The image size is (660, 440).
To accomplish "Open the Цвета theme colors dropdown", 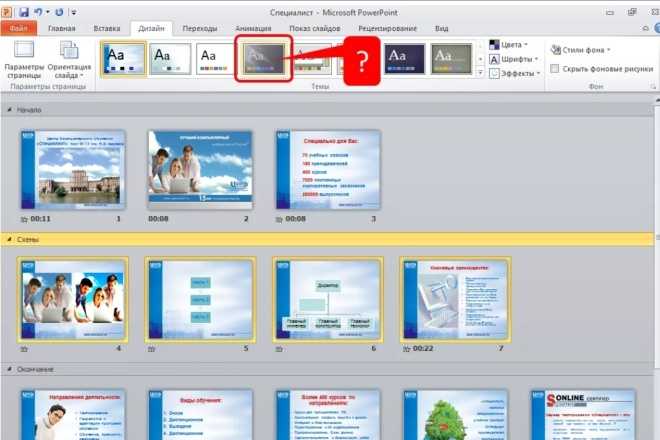I will (x=508, y=45).
